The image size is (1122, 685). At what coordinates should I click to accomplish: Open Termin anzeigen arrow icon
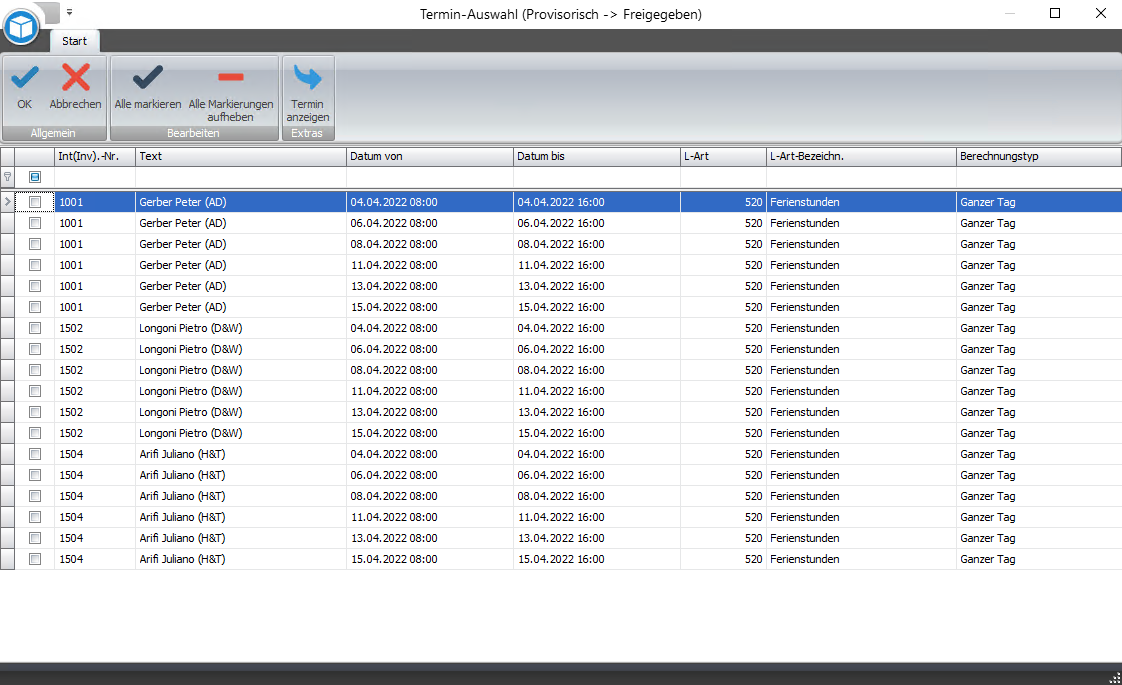coord(308,79)
